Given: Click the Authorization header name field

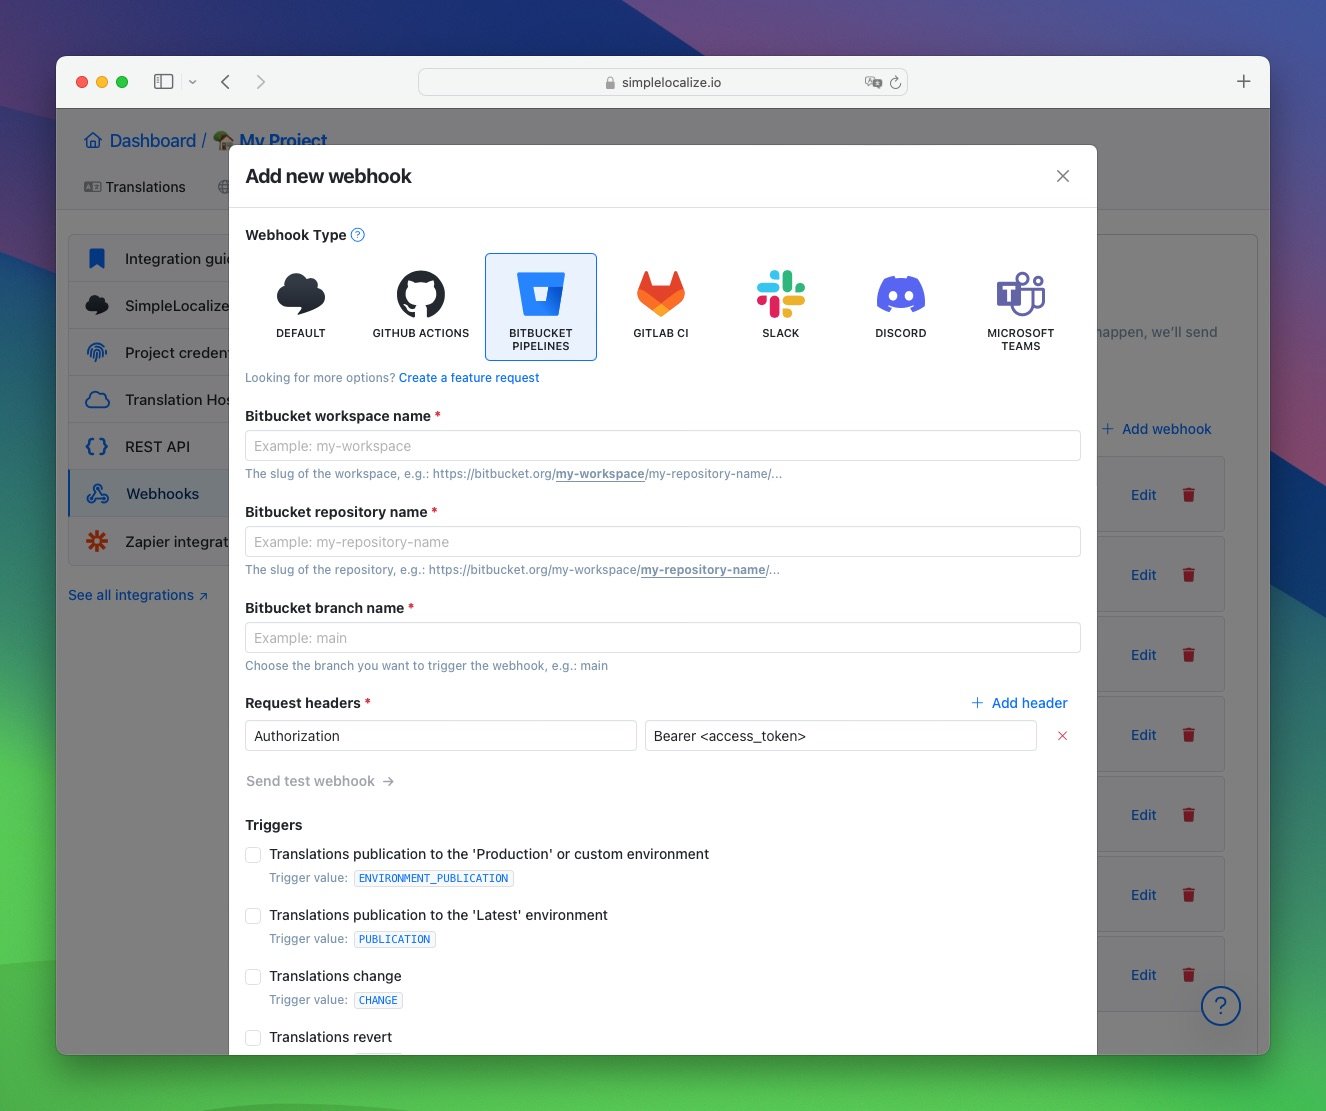Looking at the screenshot, I should pos(440,736).
